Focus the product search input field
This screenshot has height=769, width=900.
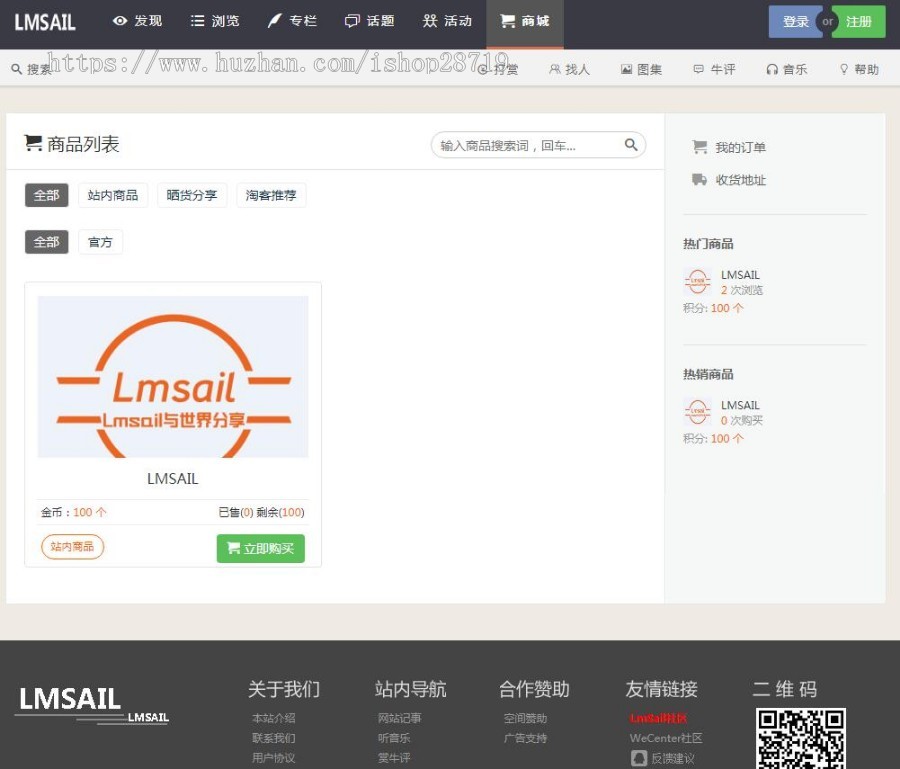tap(525, 145)
